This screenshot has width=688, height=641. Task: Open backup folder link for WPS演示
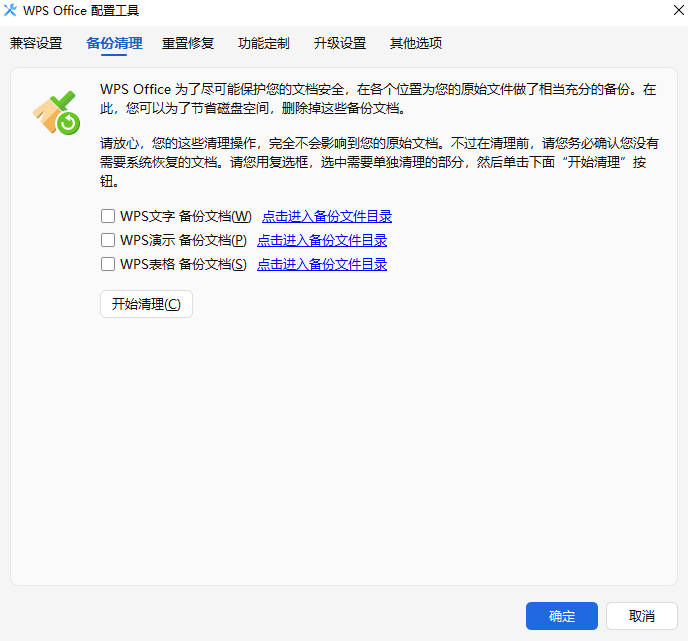pyautogui.click(x=322, y=240)
